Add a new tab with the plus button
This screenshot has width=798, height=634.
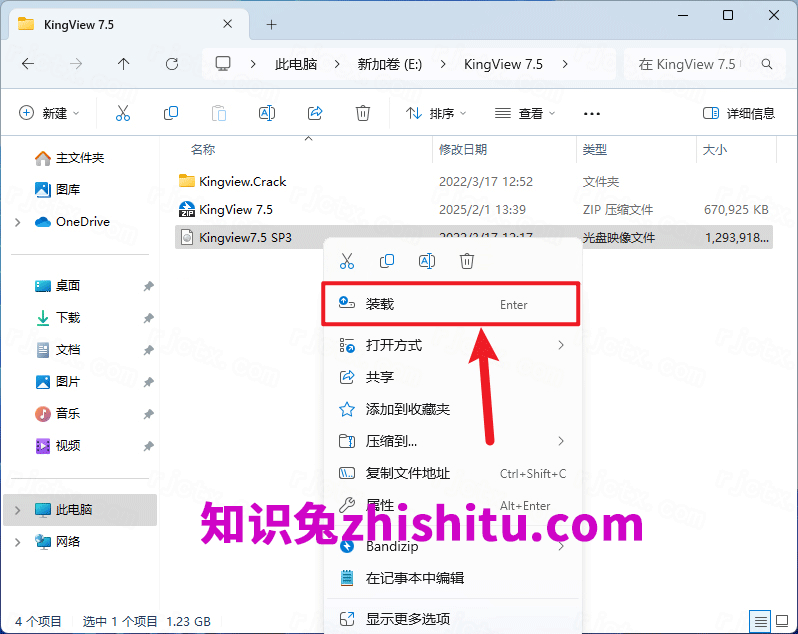click(272, 24)
